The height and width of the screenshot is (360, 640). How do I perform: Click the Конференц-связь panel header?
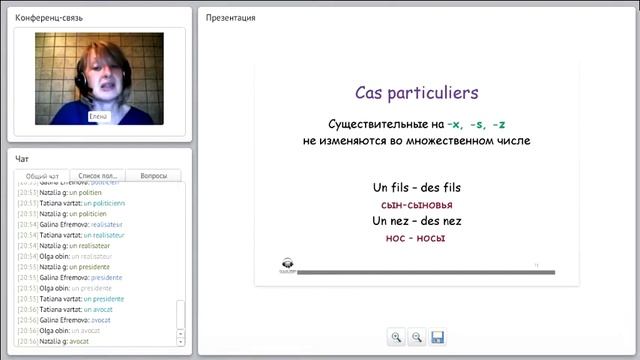[49, 18]
